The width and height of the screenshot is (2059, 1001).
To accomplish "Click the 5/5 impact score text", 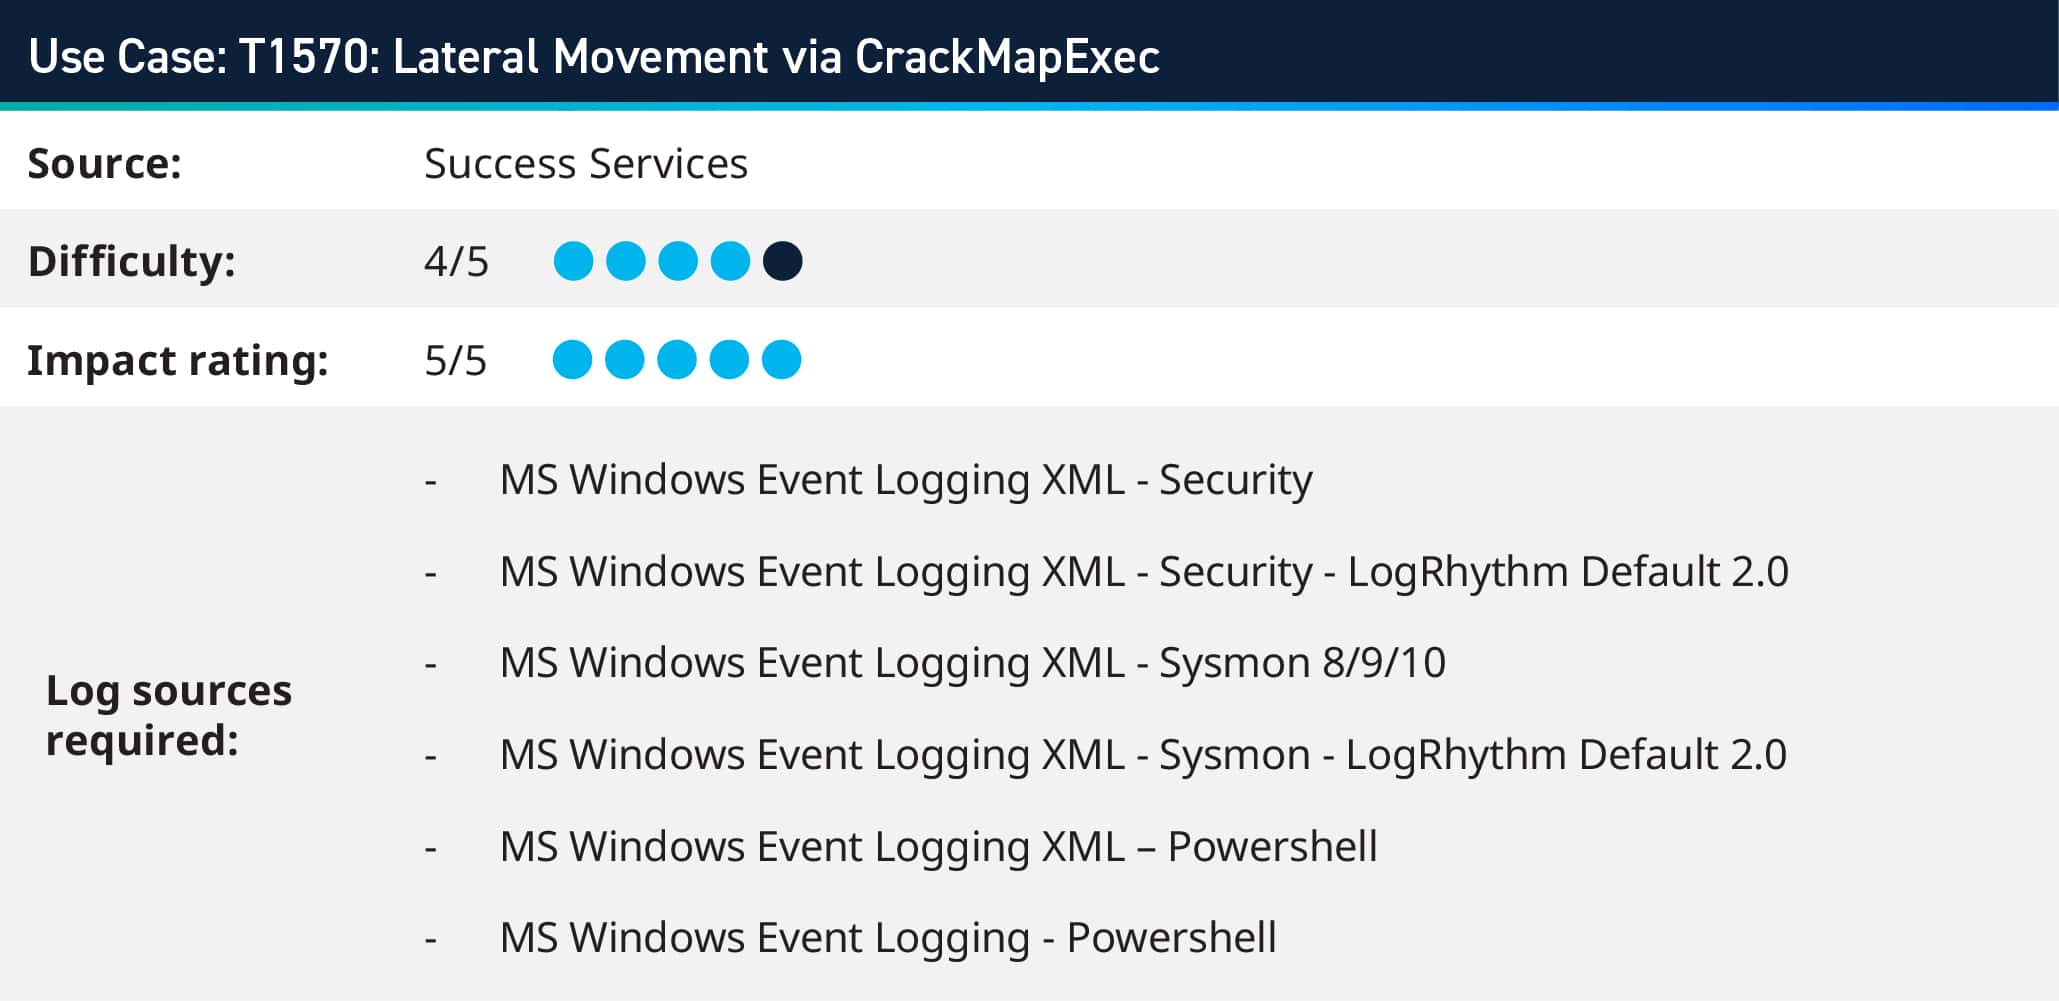I will tap(455, 361).
